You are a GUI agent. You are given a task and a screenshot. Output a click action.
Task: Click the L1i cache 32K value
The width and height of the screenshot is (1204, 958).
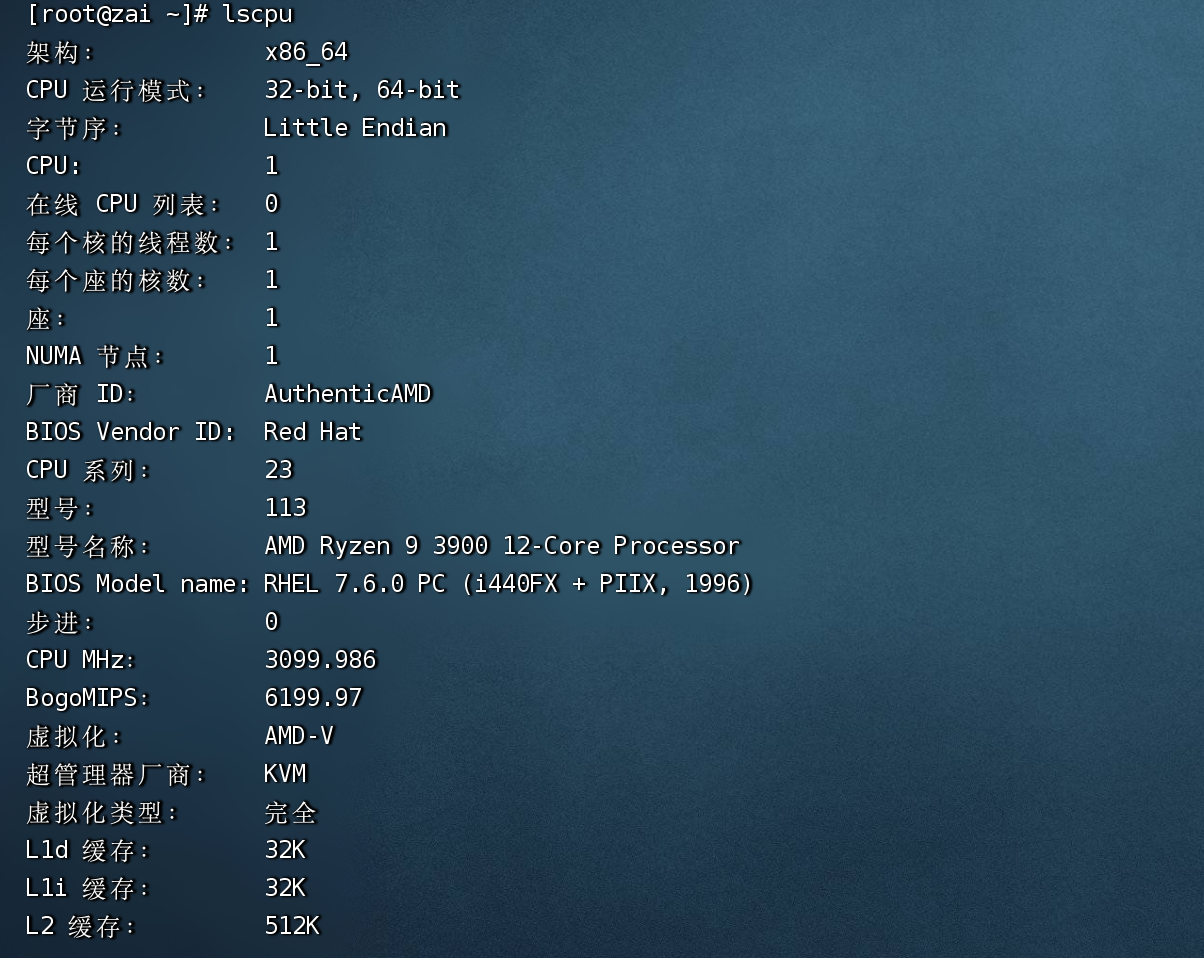coord(285,888)
